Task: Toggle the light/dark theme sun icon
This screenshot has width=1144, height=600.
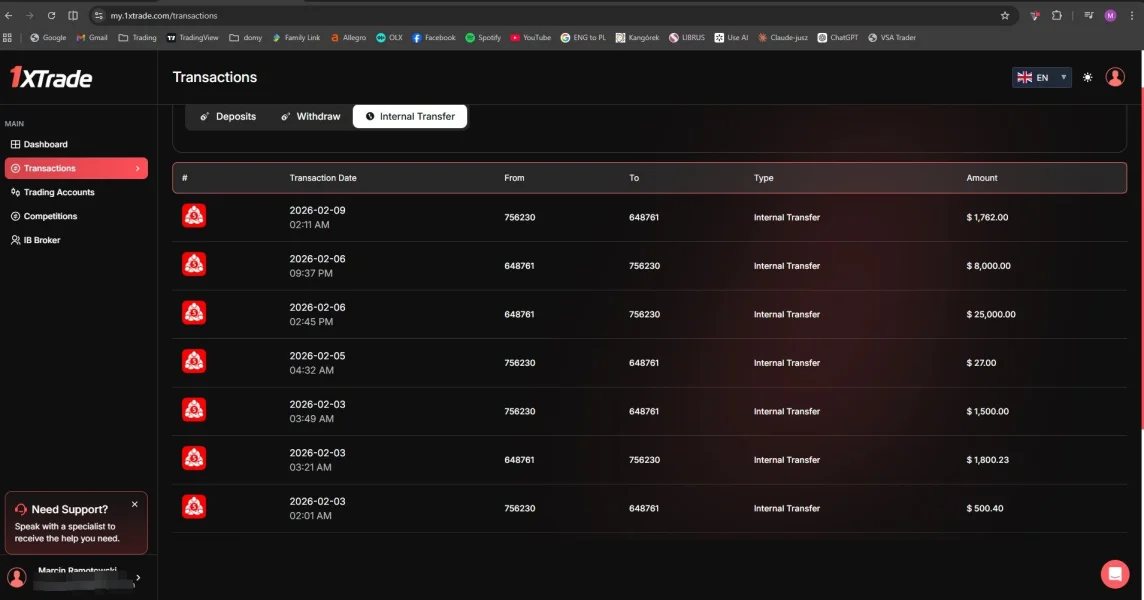Action: 1088,77
